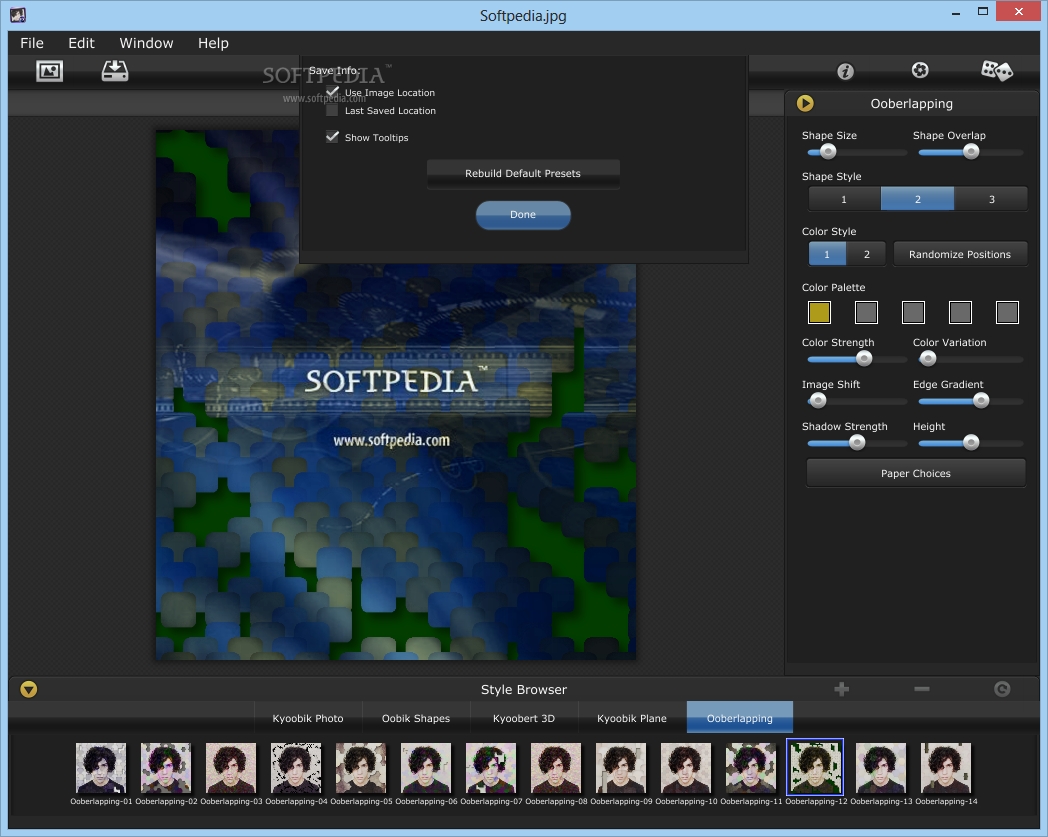The image size is (1048, 837).
Task: Click yellow play arrow beside Ooberlapping title
Action: pos(805,103)
